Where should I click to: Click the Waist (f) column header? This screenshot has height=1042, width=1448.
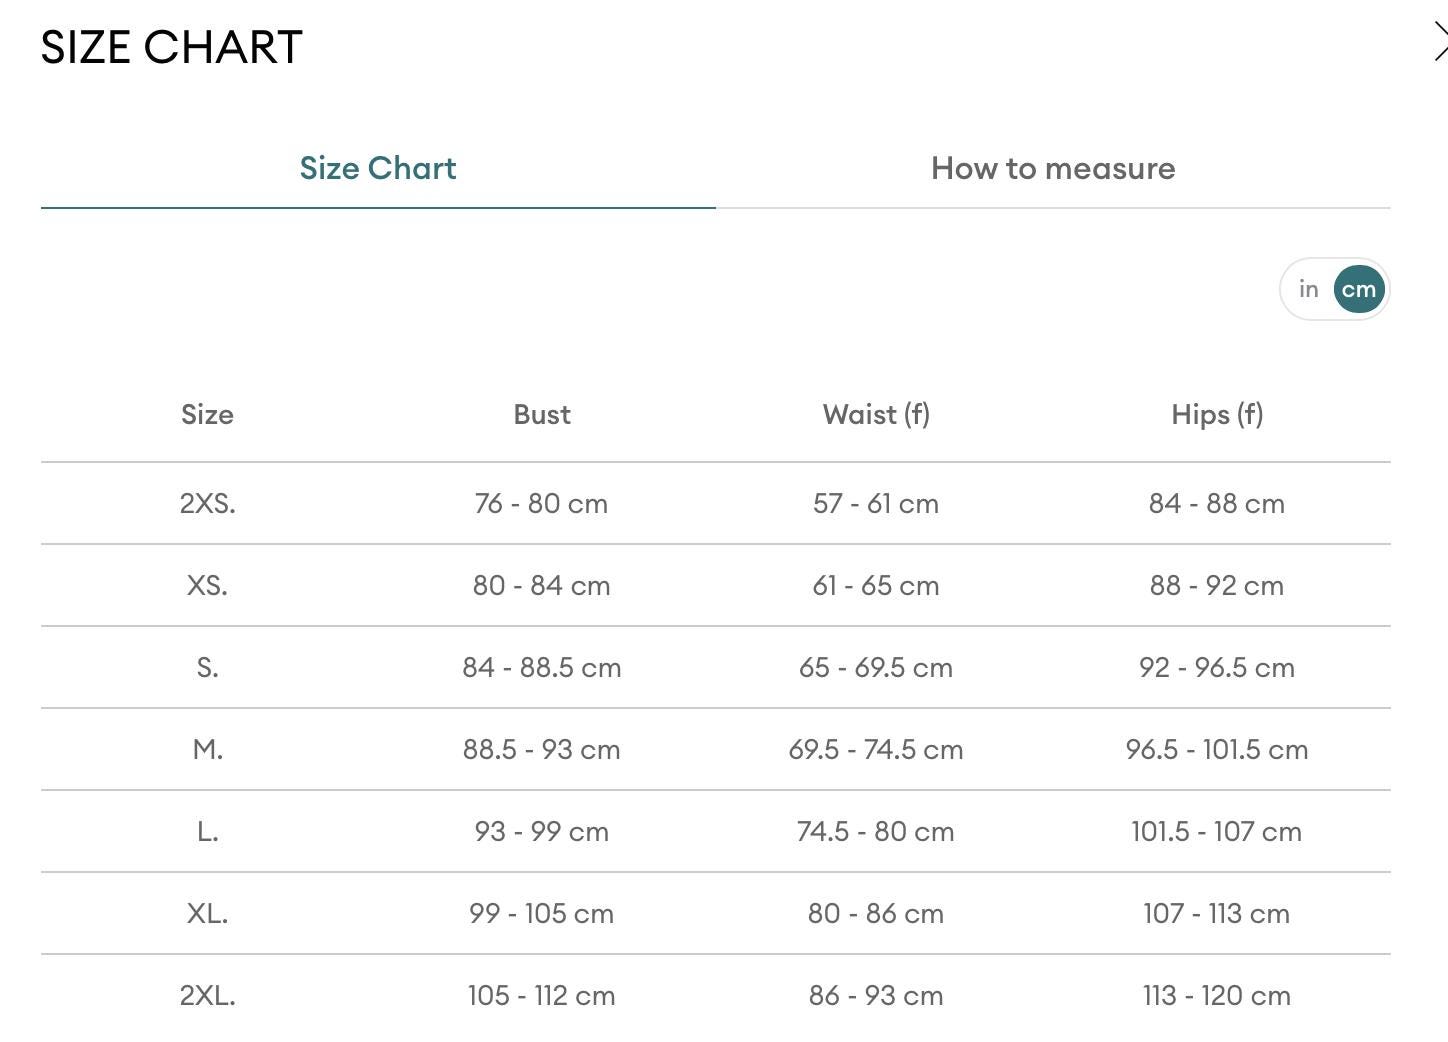(876, 415)
